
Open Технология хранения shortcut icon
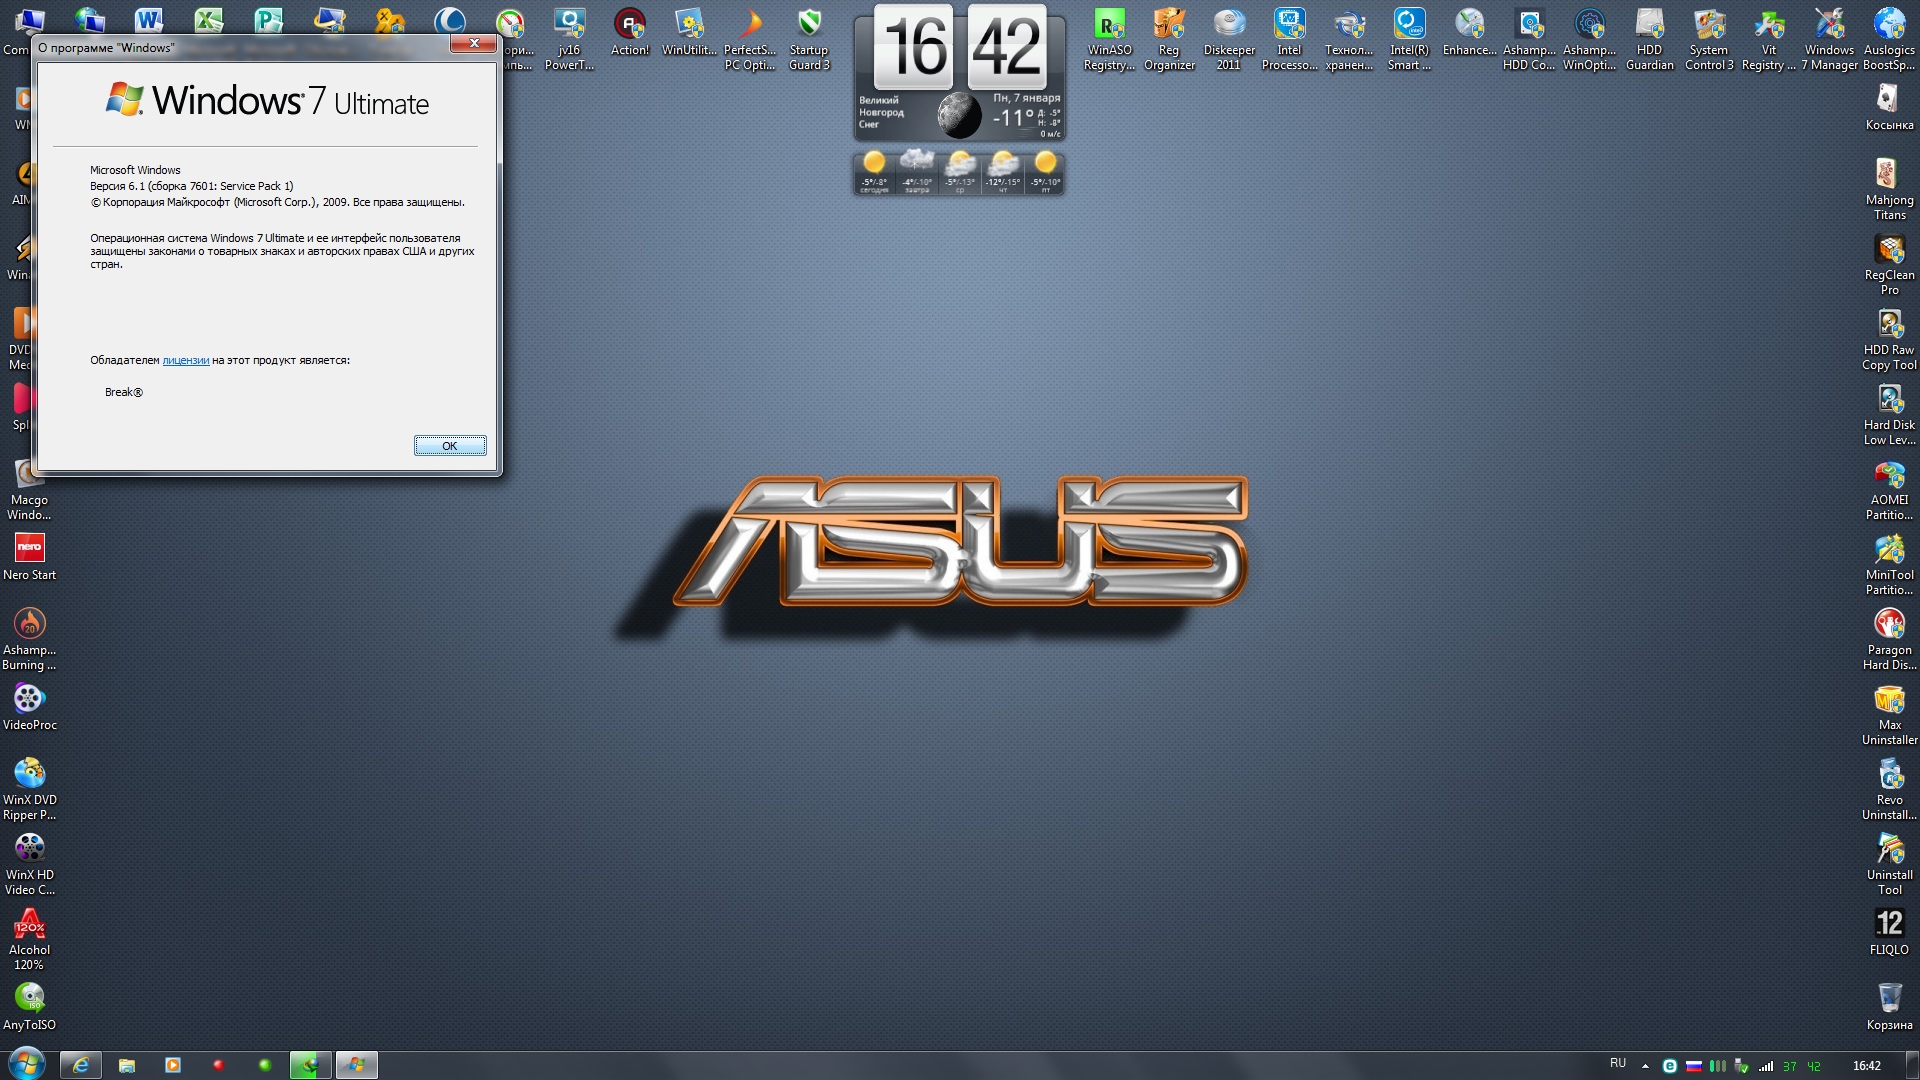(x=1349, y=40)
